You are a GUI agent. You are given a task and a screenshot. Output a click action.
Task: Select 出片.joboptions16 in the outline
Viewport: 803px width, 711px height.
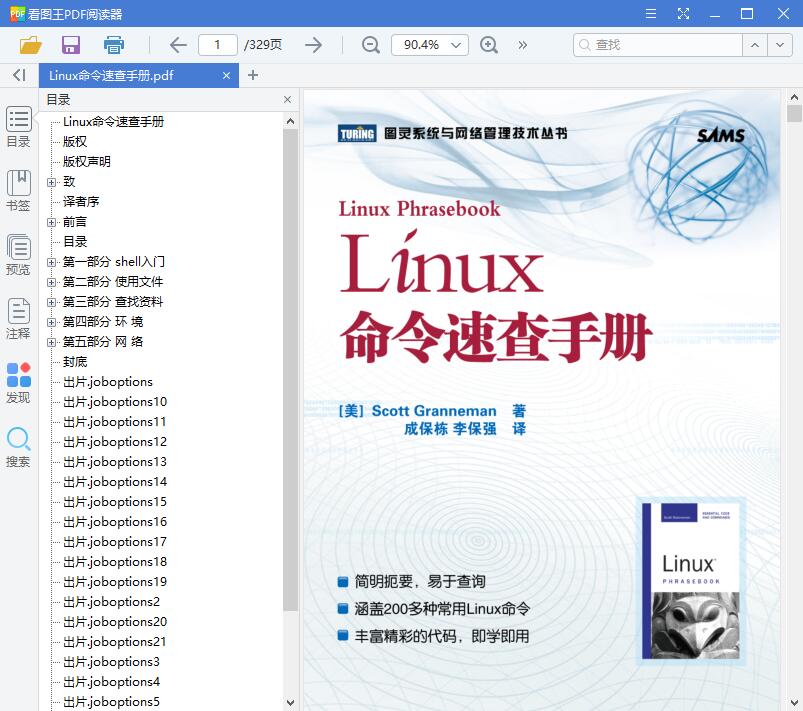(115, 522)
